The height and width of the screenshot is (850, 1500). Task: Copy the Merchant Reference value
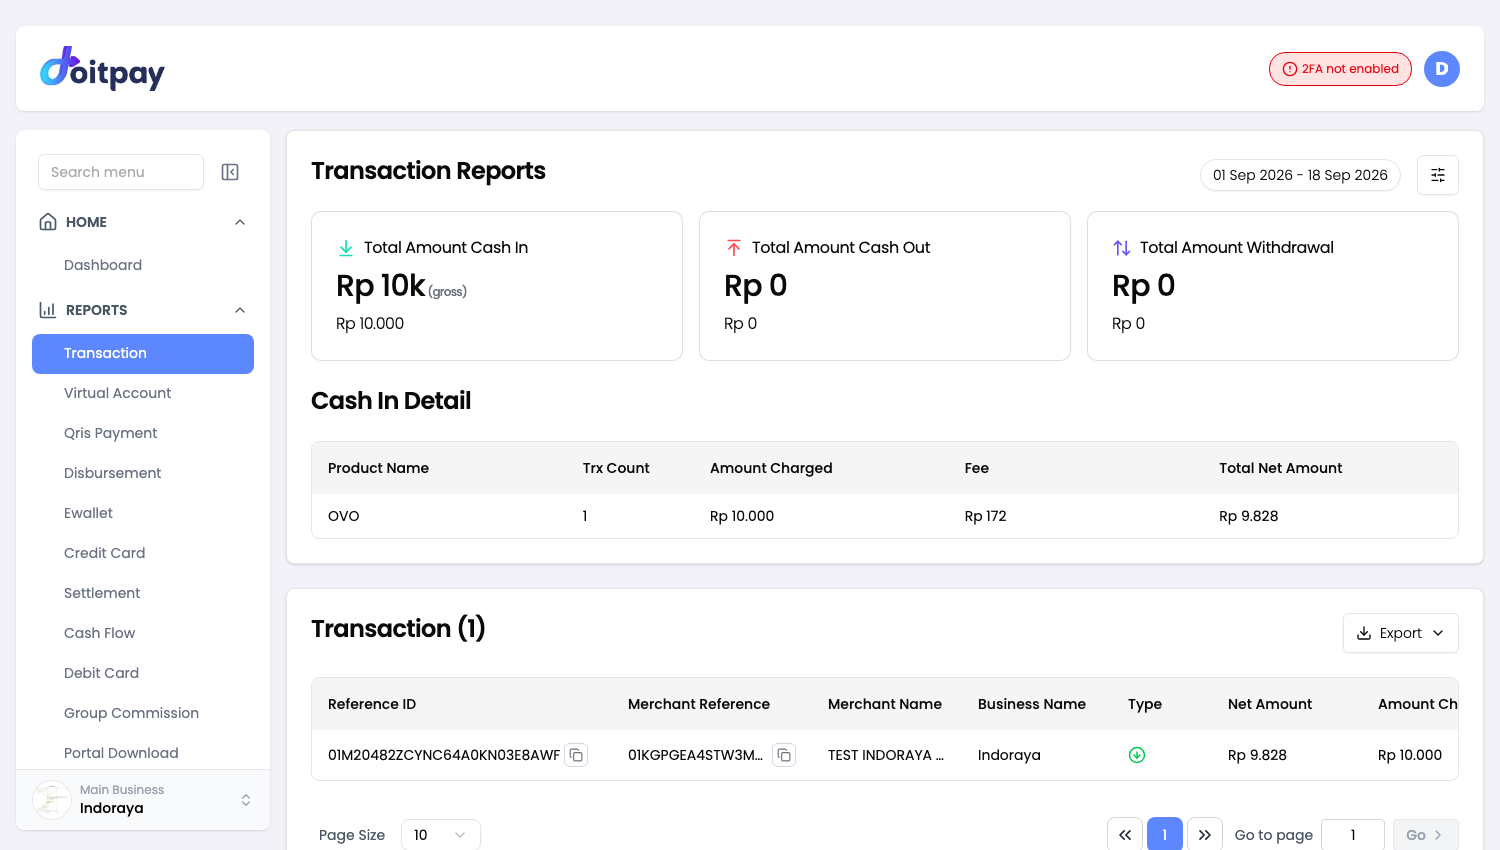784,755
